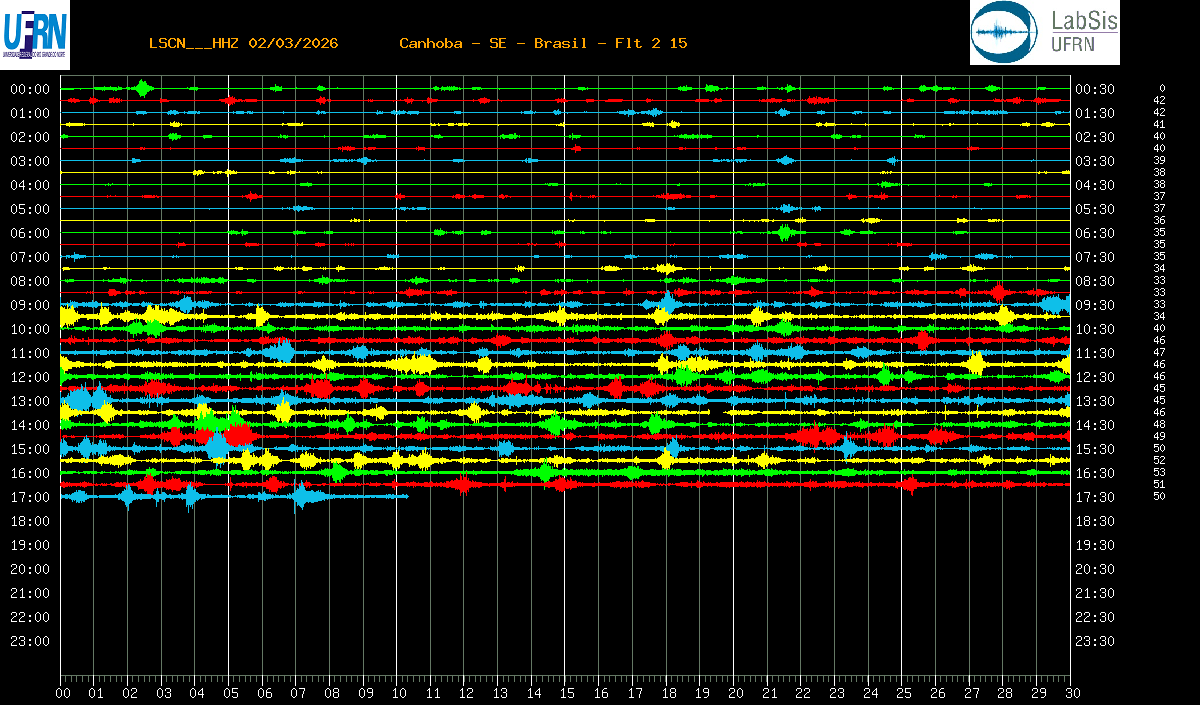The image size is (1200, 705).
Task: Select the 12:30 label on right axis
Action: tap(1094, 377)
